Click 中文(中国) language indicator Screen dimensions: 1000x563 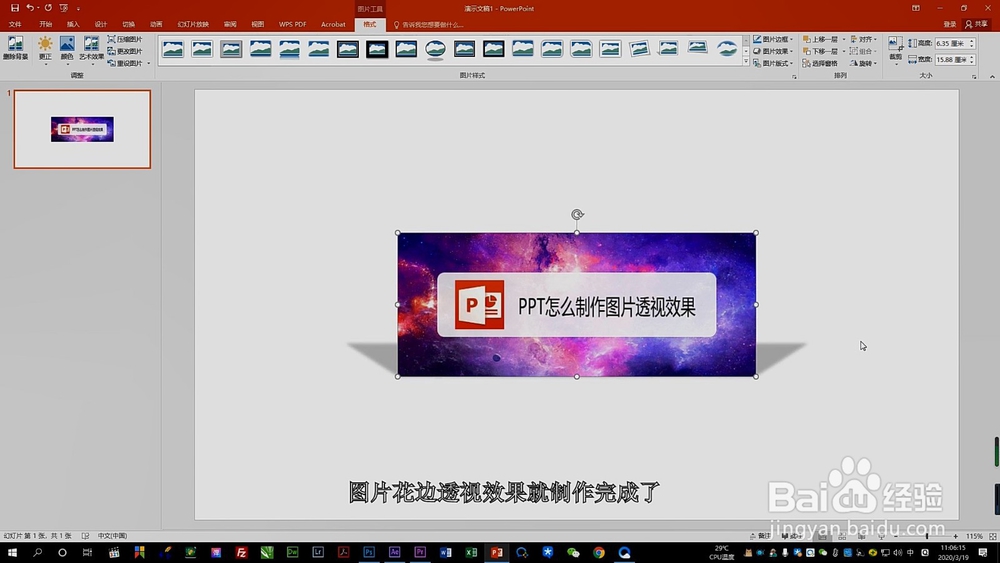point(112,536)
